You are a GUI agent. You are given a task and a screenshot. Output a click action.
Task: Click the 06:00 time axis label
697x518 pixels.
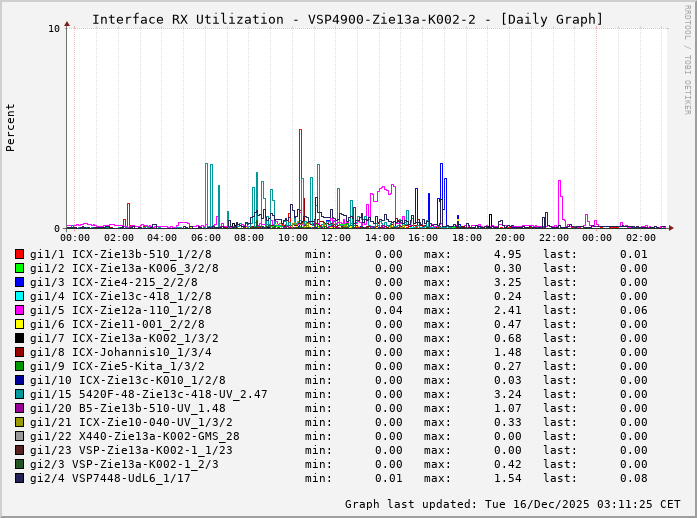[206, 238]
